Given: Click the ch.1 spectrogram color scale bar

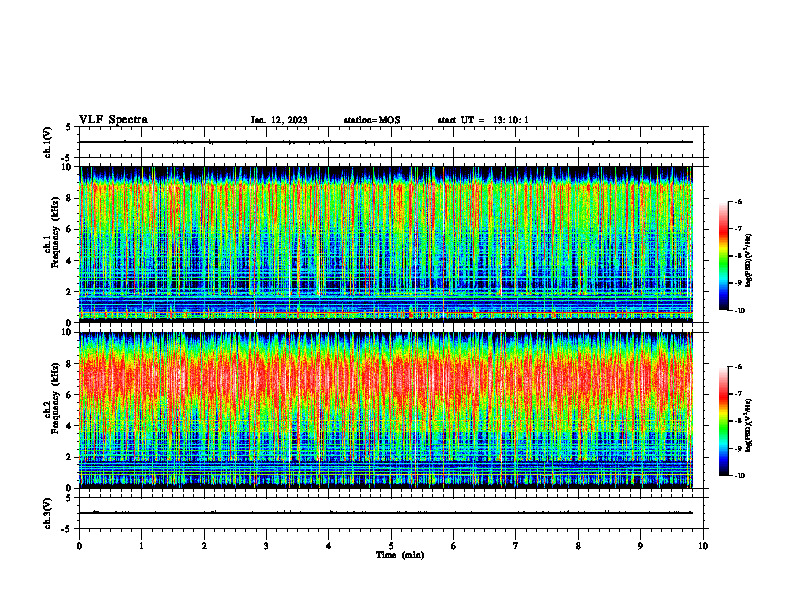Looking at the screenshot, I should (x=723, y=256).
